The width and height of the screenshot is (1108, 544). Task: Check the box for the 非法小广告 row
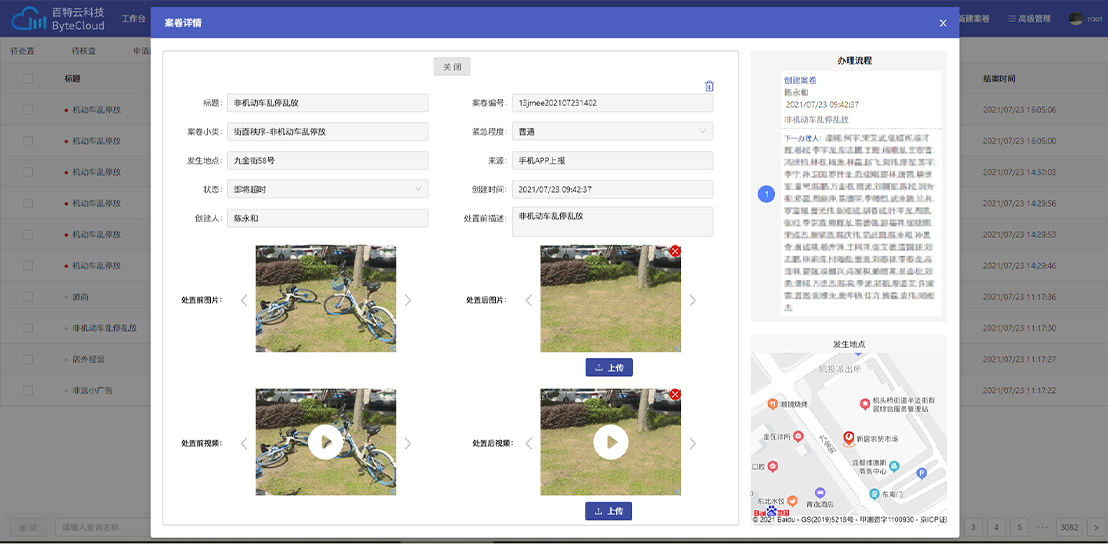[28, 390]
